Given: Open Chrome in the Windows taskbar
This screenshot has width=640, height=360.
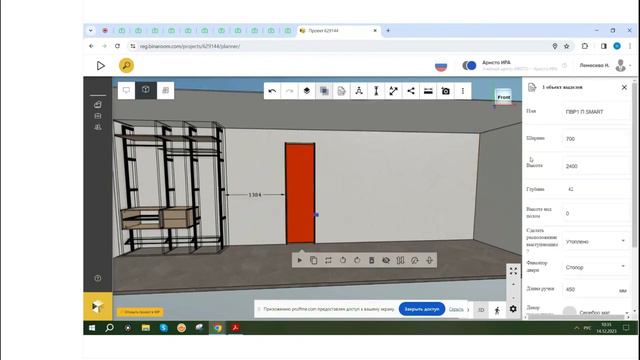Looking at the screenshot, I should pos(218,328).
